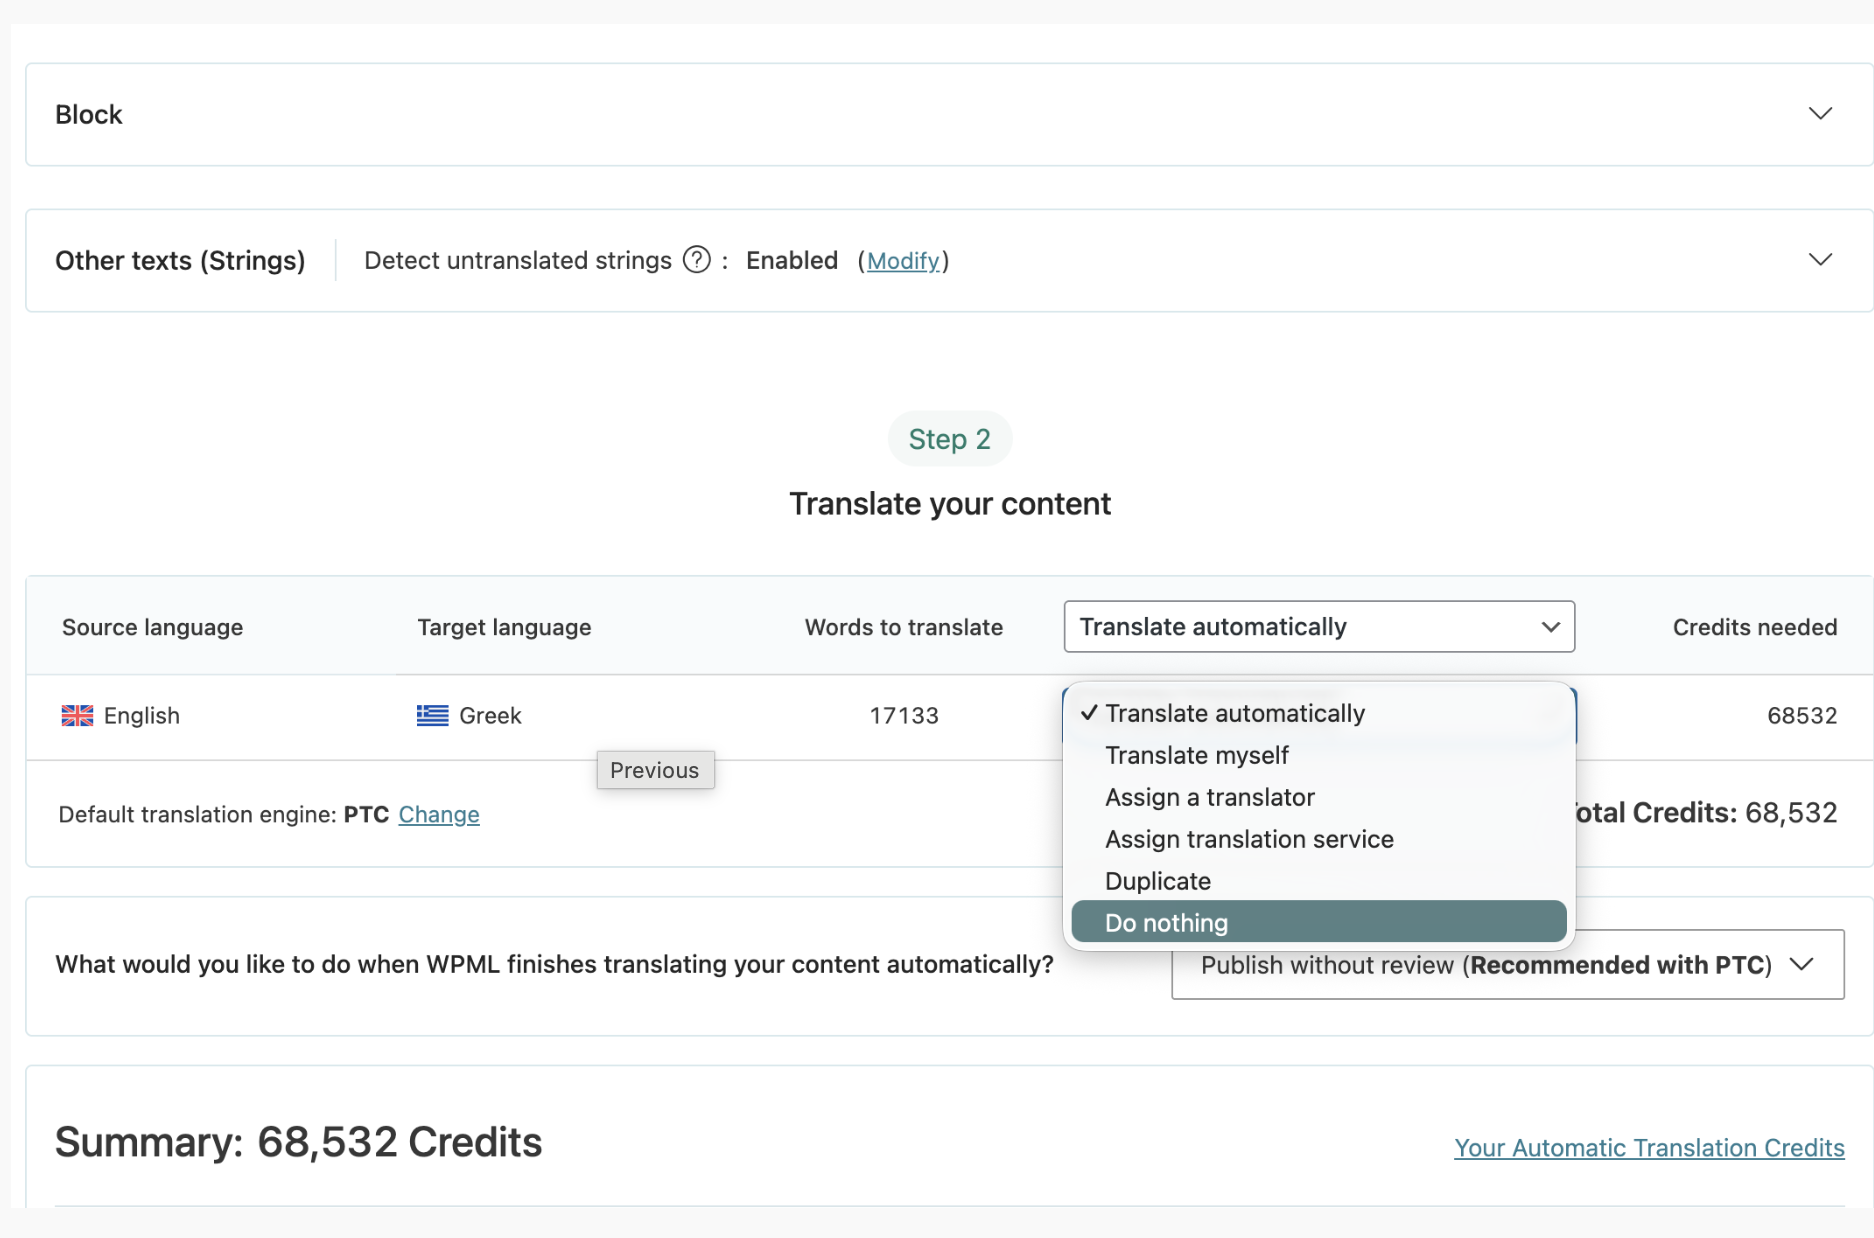
Task: Open the Publish without review dropdown
Action: point(1507,965)
